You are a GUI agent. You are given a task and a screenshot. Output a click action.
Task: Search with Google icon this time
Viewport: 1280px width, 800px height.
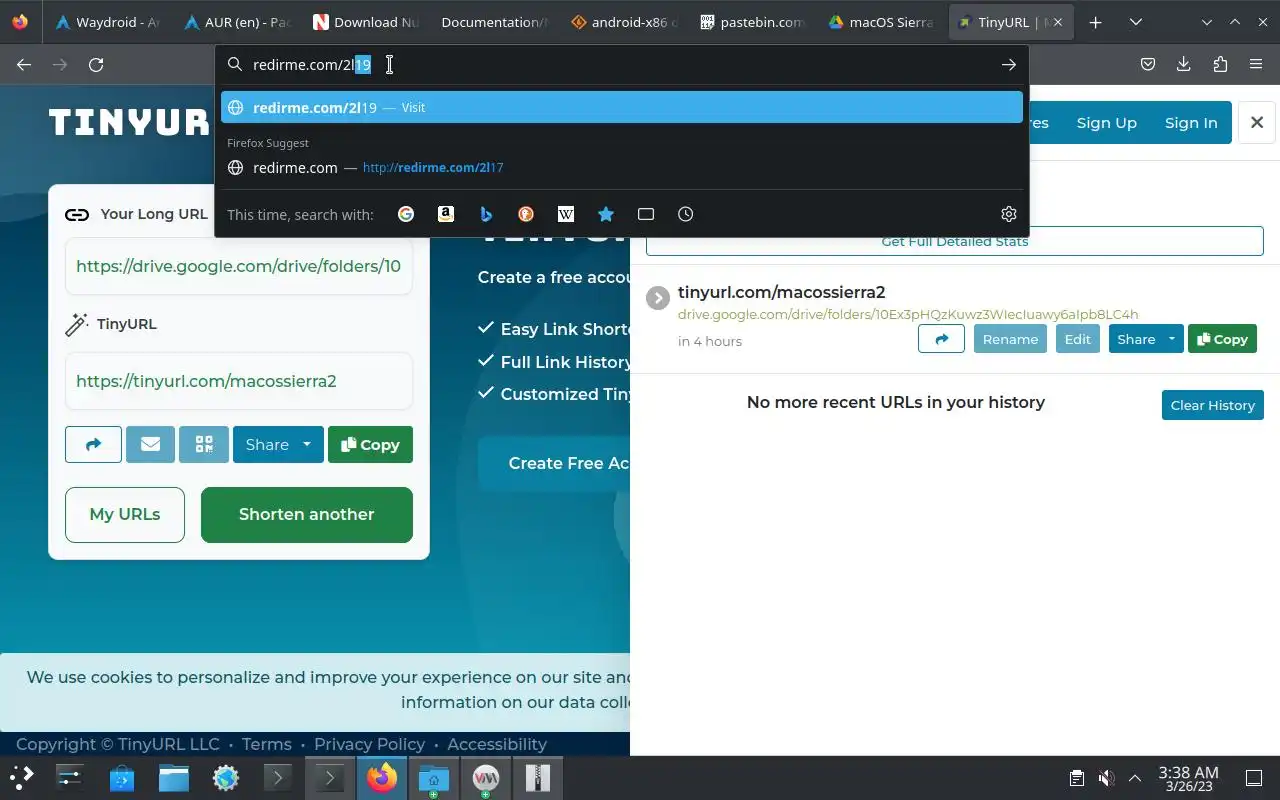(x=406, y=214)
